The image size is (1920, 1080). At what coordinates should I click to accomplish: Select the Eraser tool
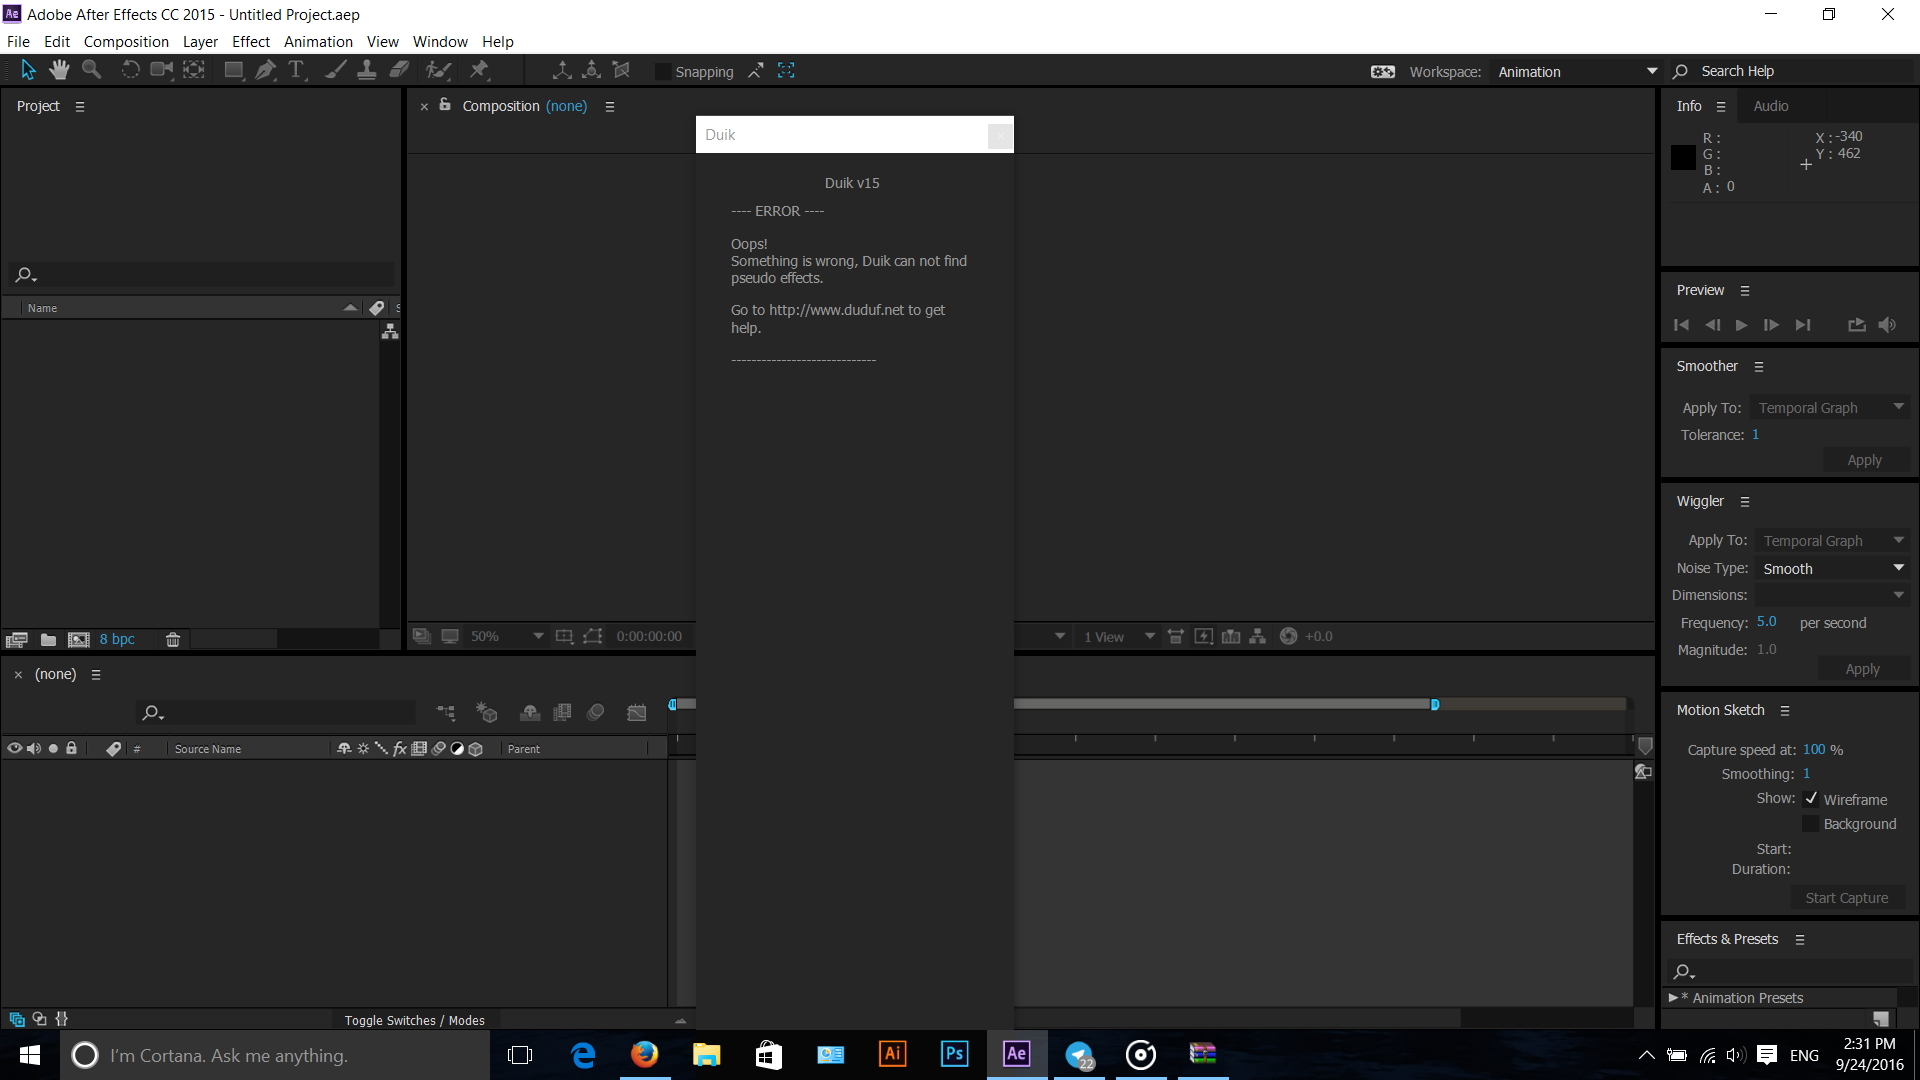point(399,70)
